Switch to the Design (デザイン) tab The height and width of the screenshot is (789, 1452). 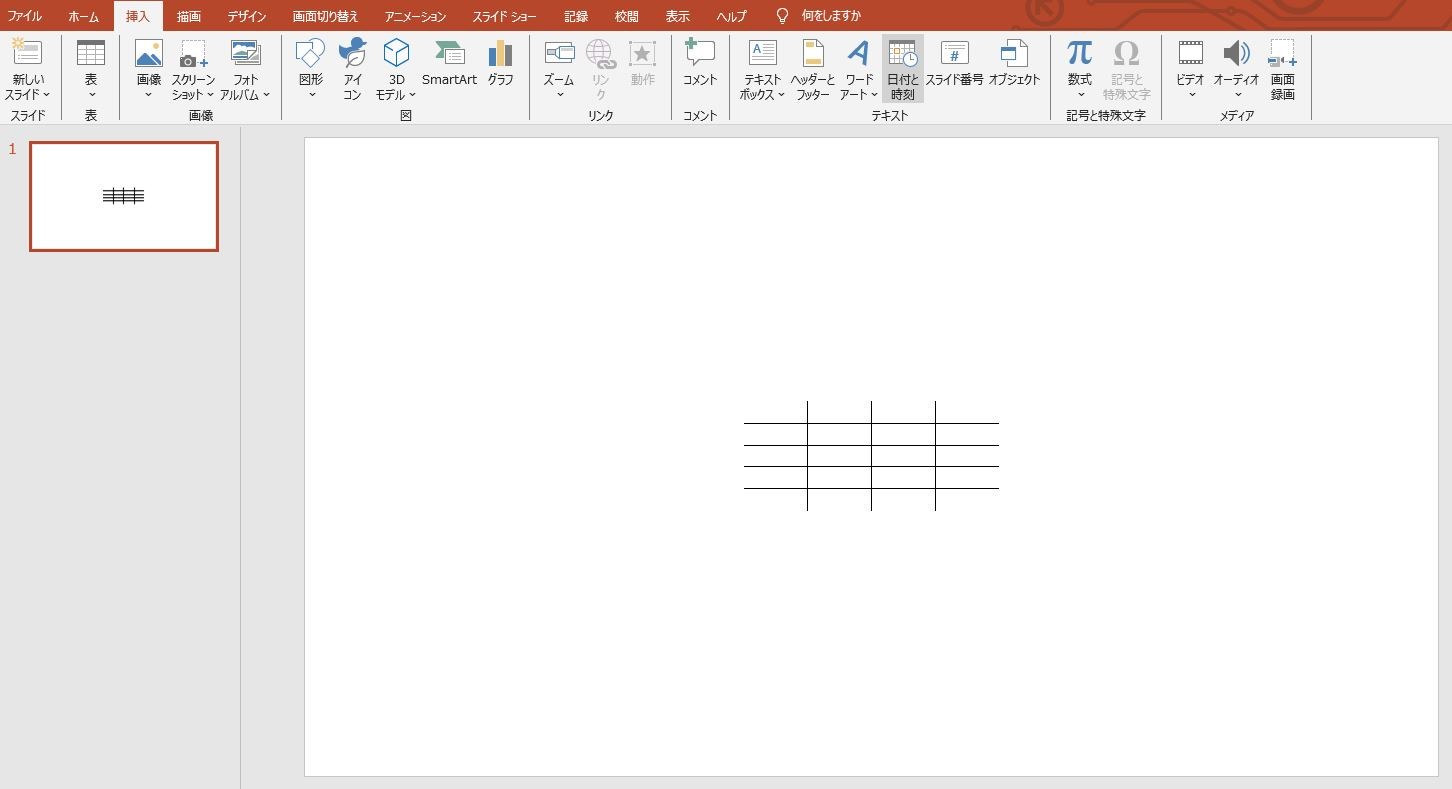click(x=247, y=16)
